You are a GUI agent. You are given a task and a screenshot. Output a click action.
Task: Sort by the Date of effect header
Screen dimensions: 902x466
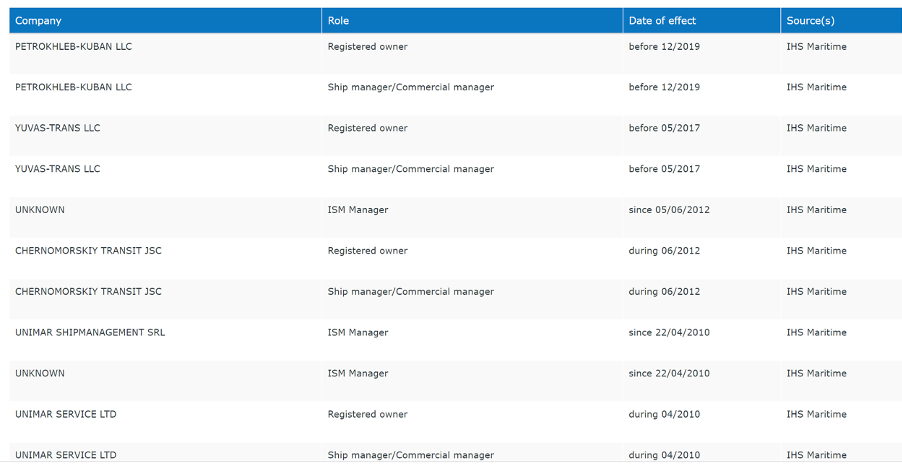pos(662,21)
